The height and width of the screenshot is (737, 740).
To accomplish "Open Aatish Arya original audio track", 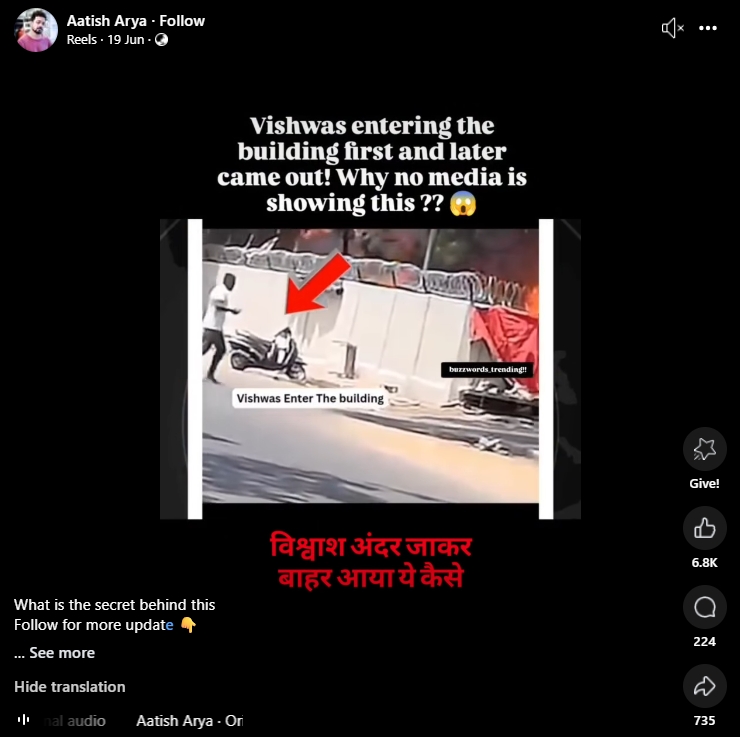I will click(190, 720).
